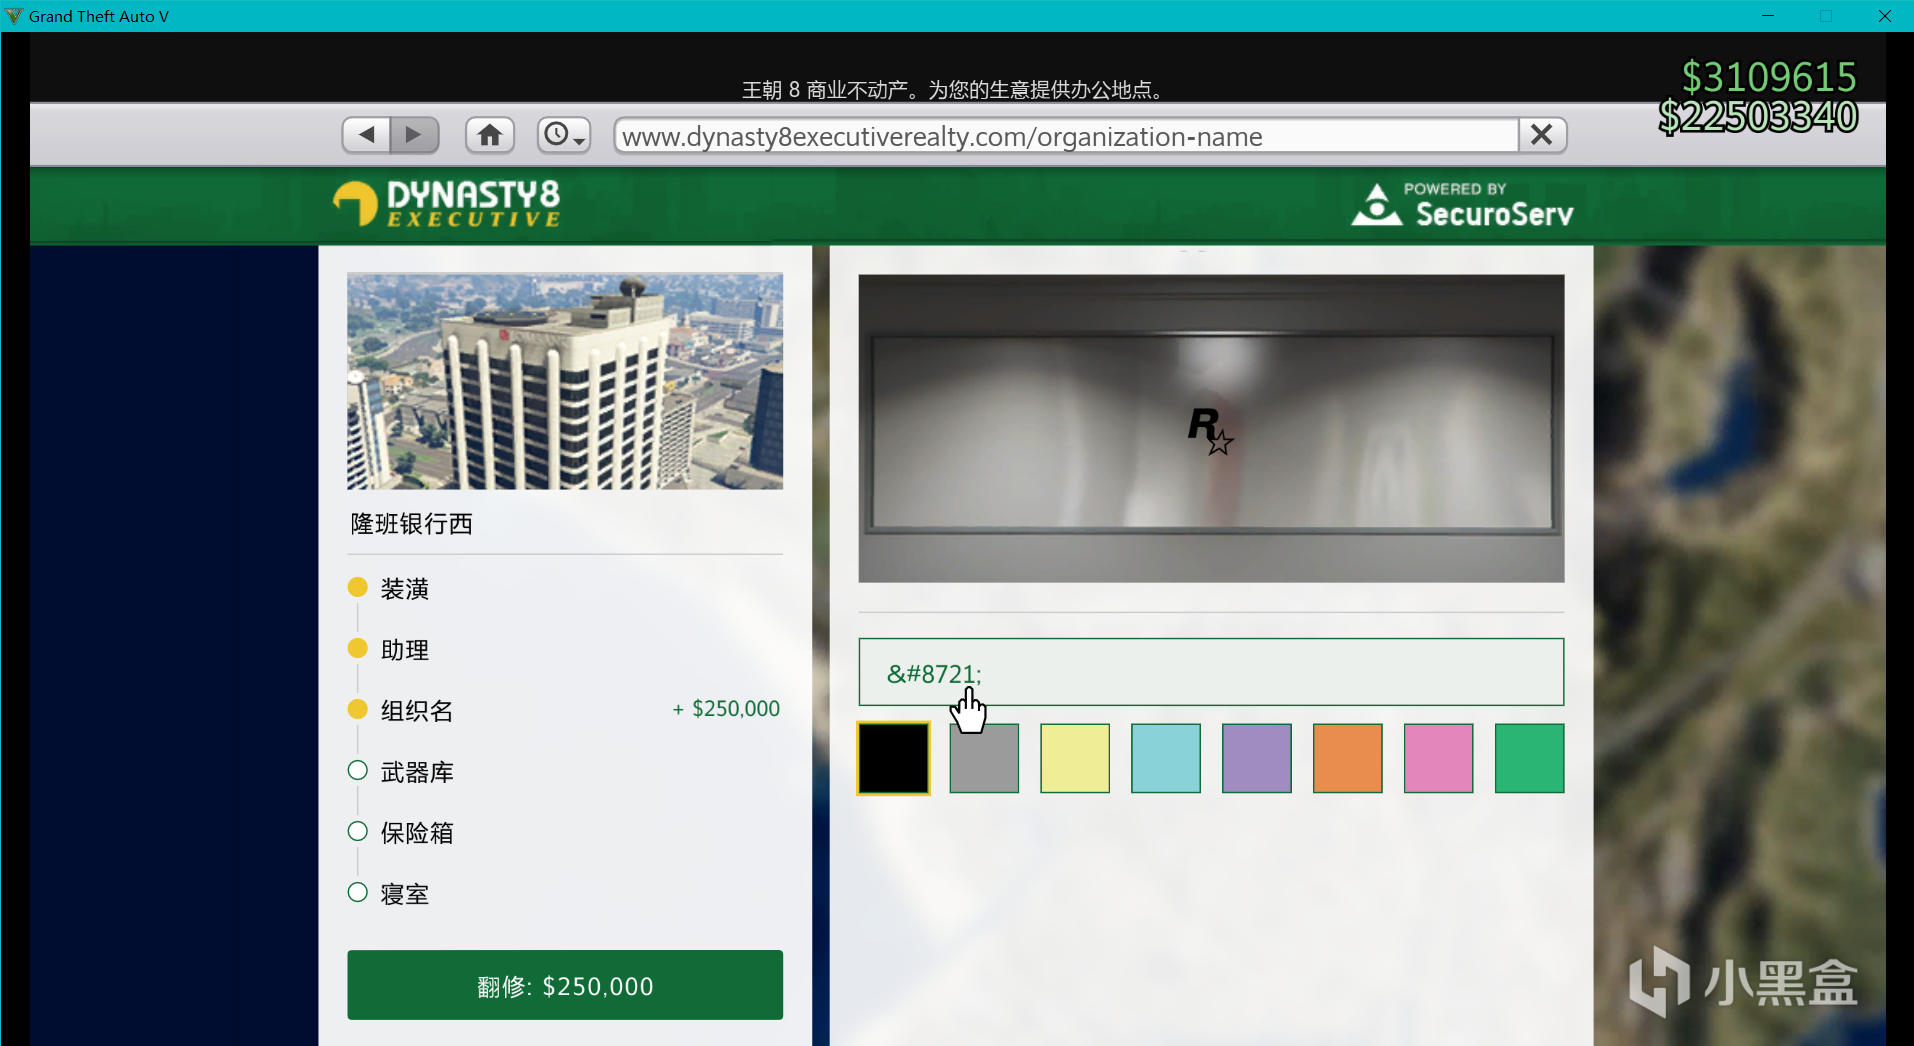This screenshot has width=1914, height=1046.
Task: Close the in-game browser with the X button
Action: pyautogui.click(x=1542, y=135)
